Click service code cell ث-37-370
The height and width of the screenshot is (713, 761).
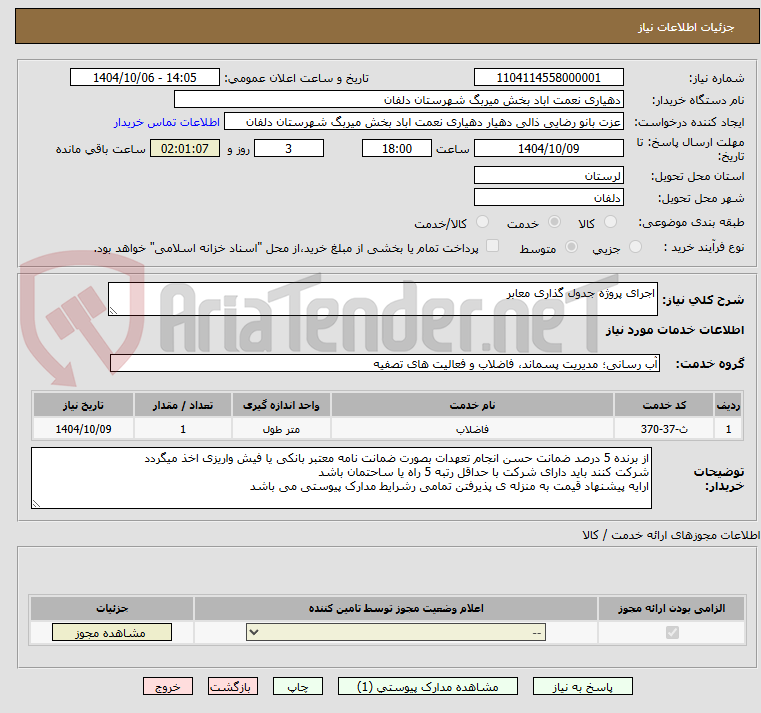(663, 429)
